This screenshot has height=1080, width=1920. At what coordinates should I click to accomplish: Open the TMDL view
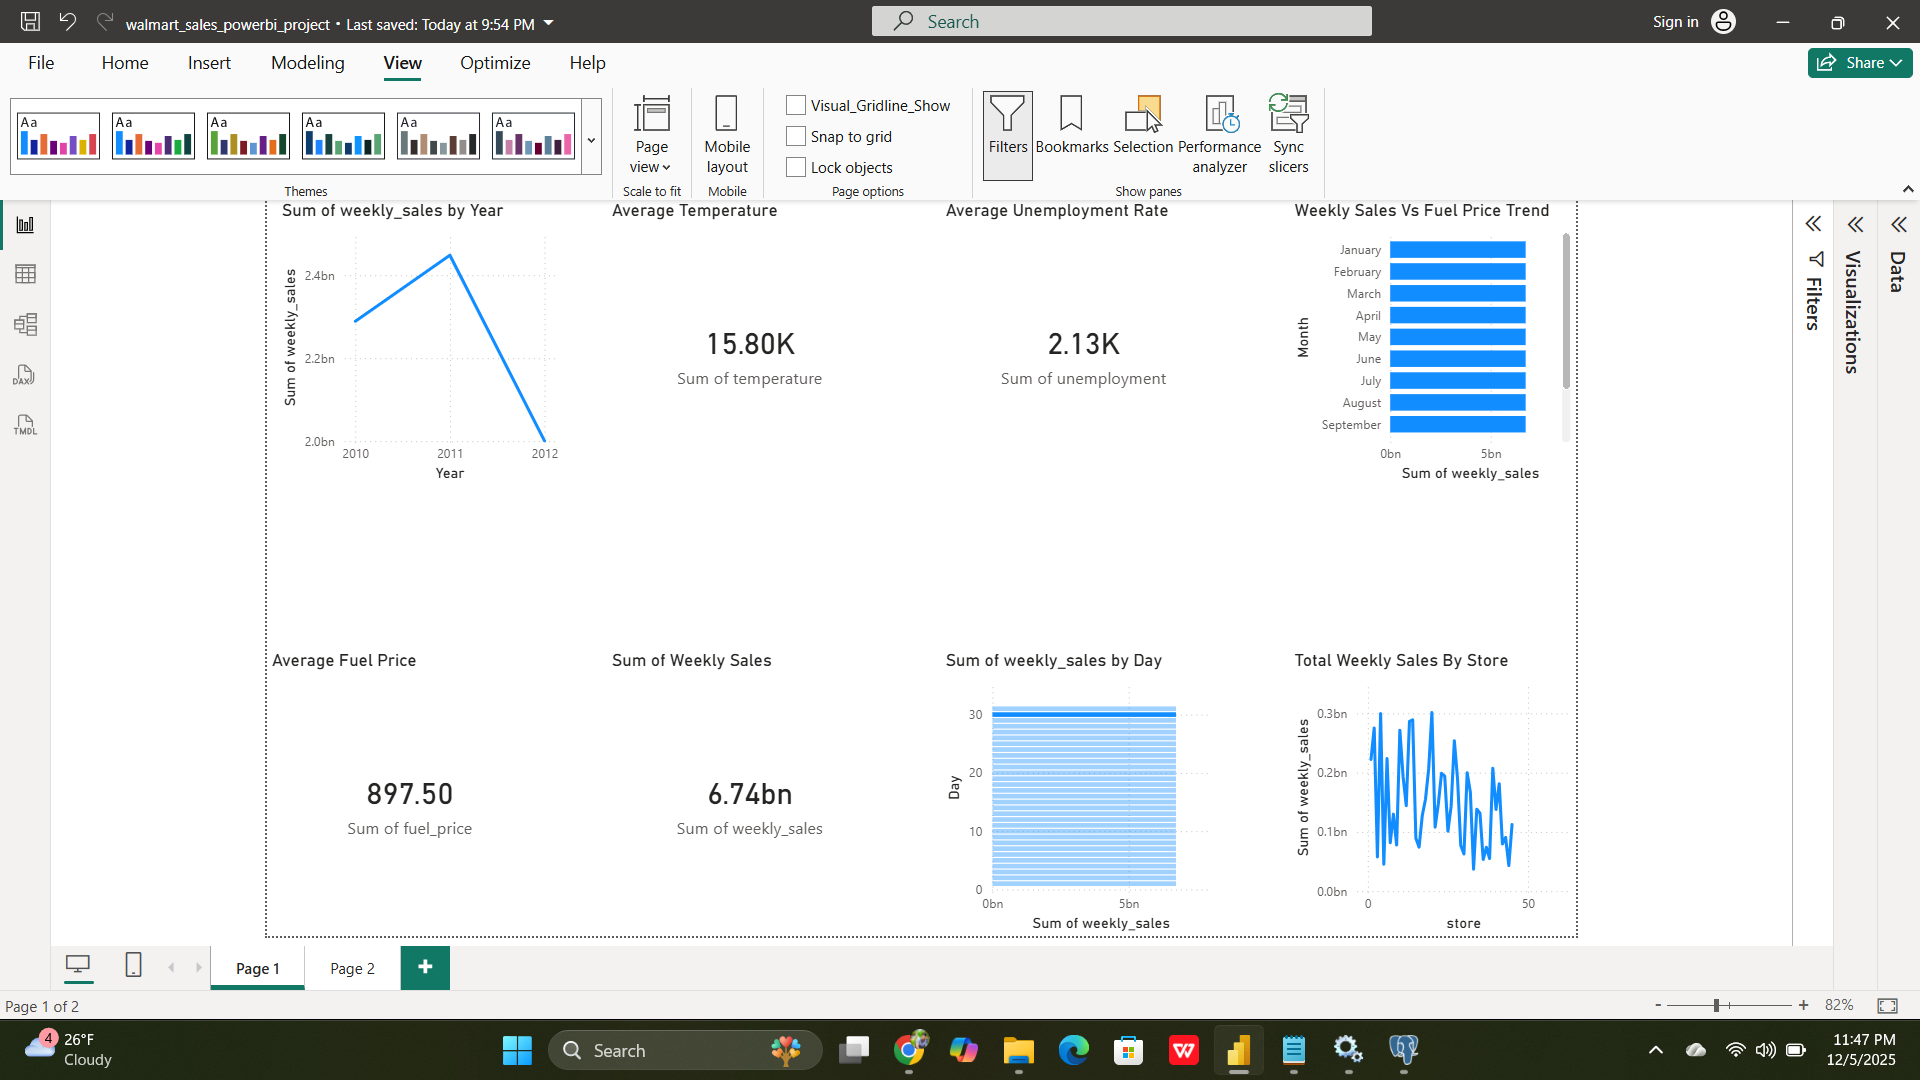tap(25, 425)
